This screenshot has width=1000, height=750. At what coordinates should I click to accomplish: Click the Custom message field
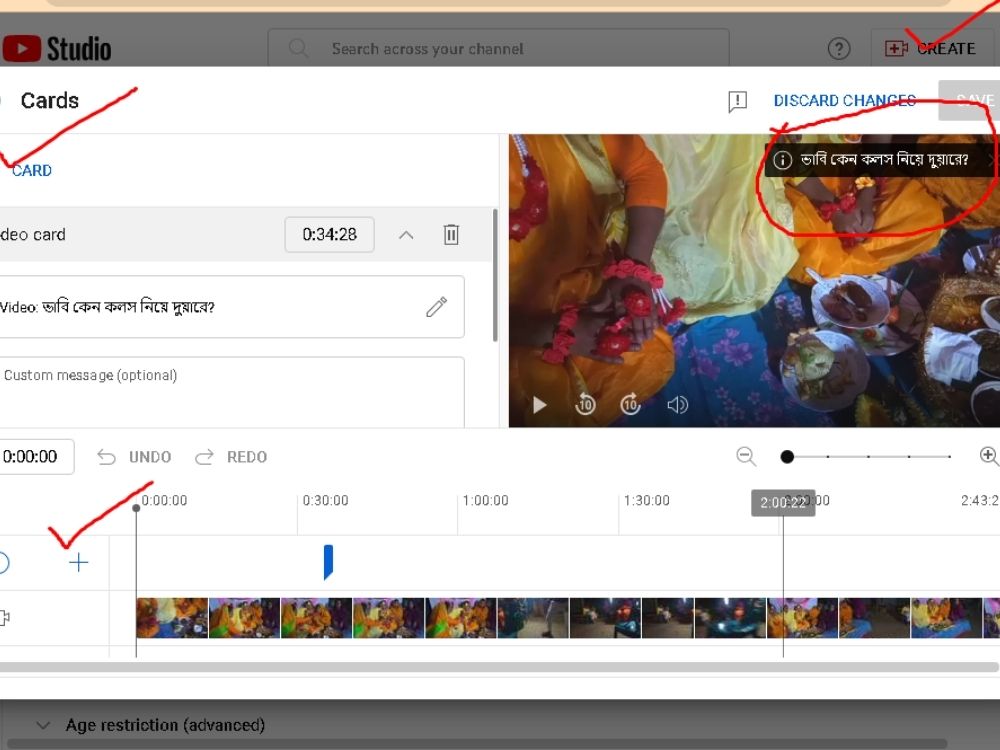(x=232, y=392)
